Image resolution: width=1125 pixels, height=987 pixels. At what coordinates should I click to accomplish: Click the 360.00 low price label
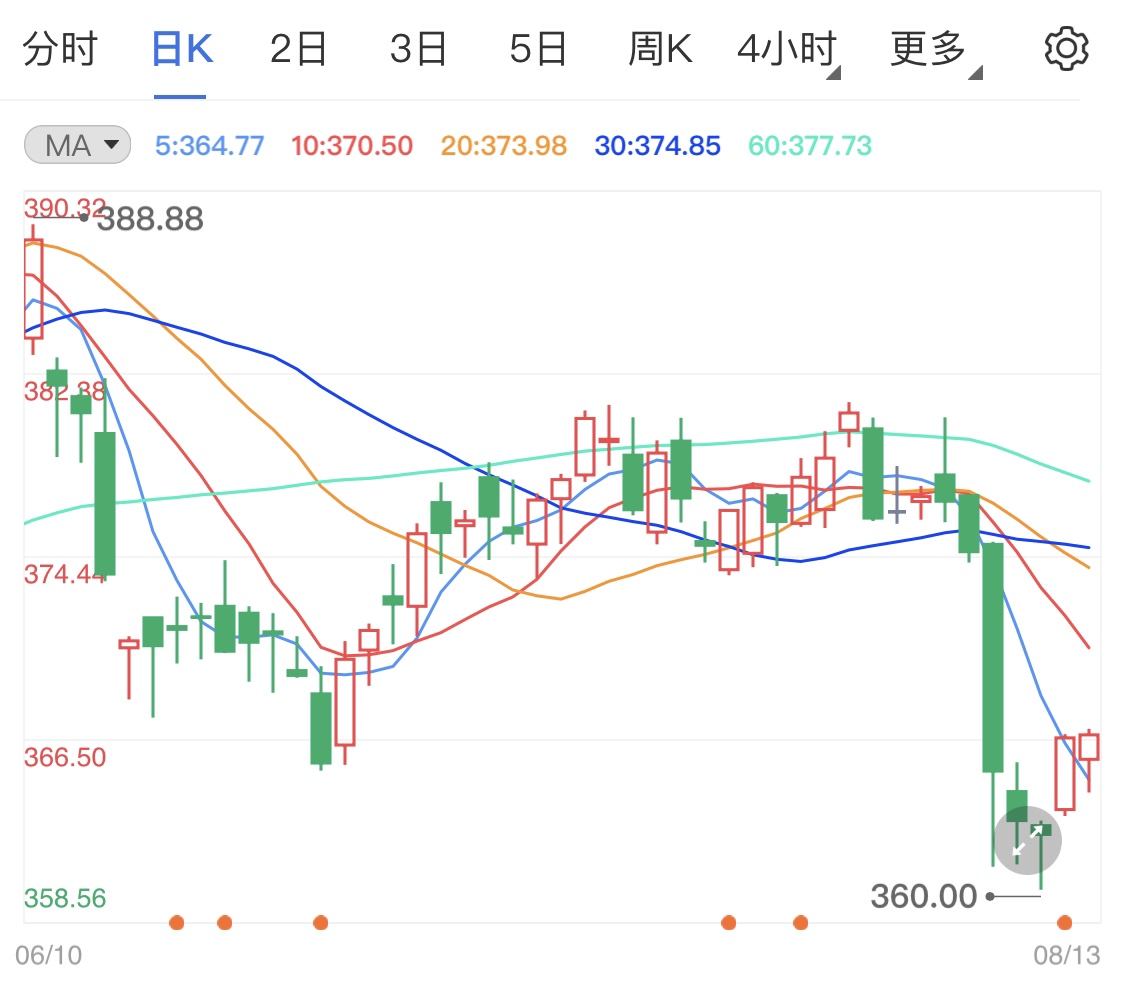pos(923,896)
